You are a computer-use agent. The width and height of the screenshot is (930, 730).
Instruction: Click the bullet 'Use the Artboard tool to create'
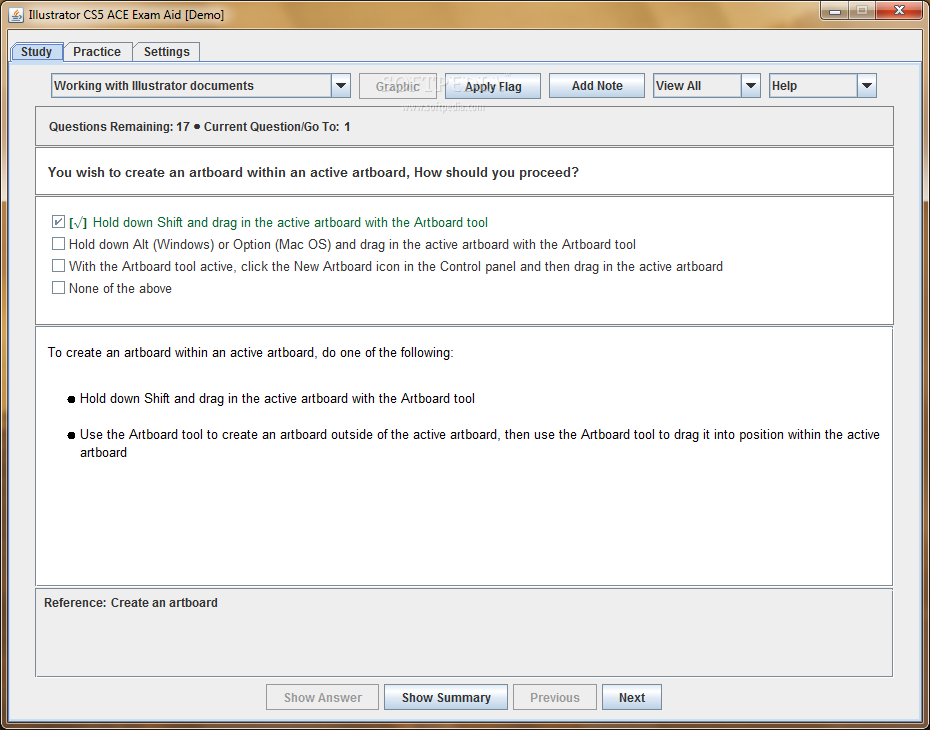479,443
